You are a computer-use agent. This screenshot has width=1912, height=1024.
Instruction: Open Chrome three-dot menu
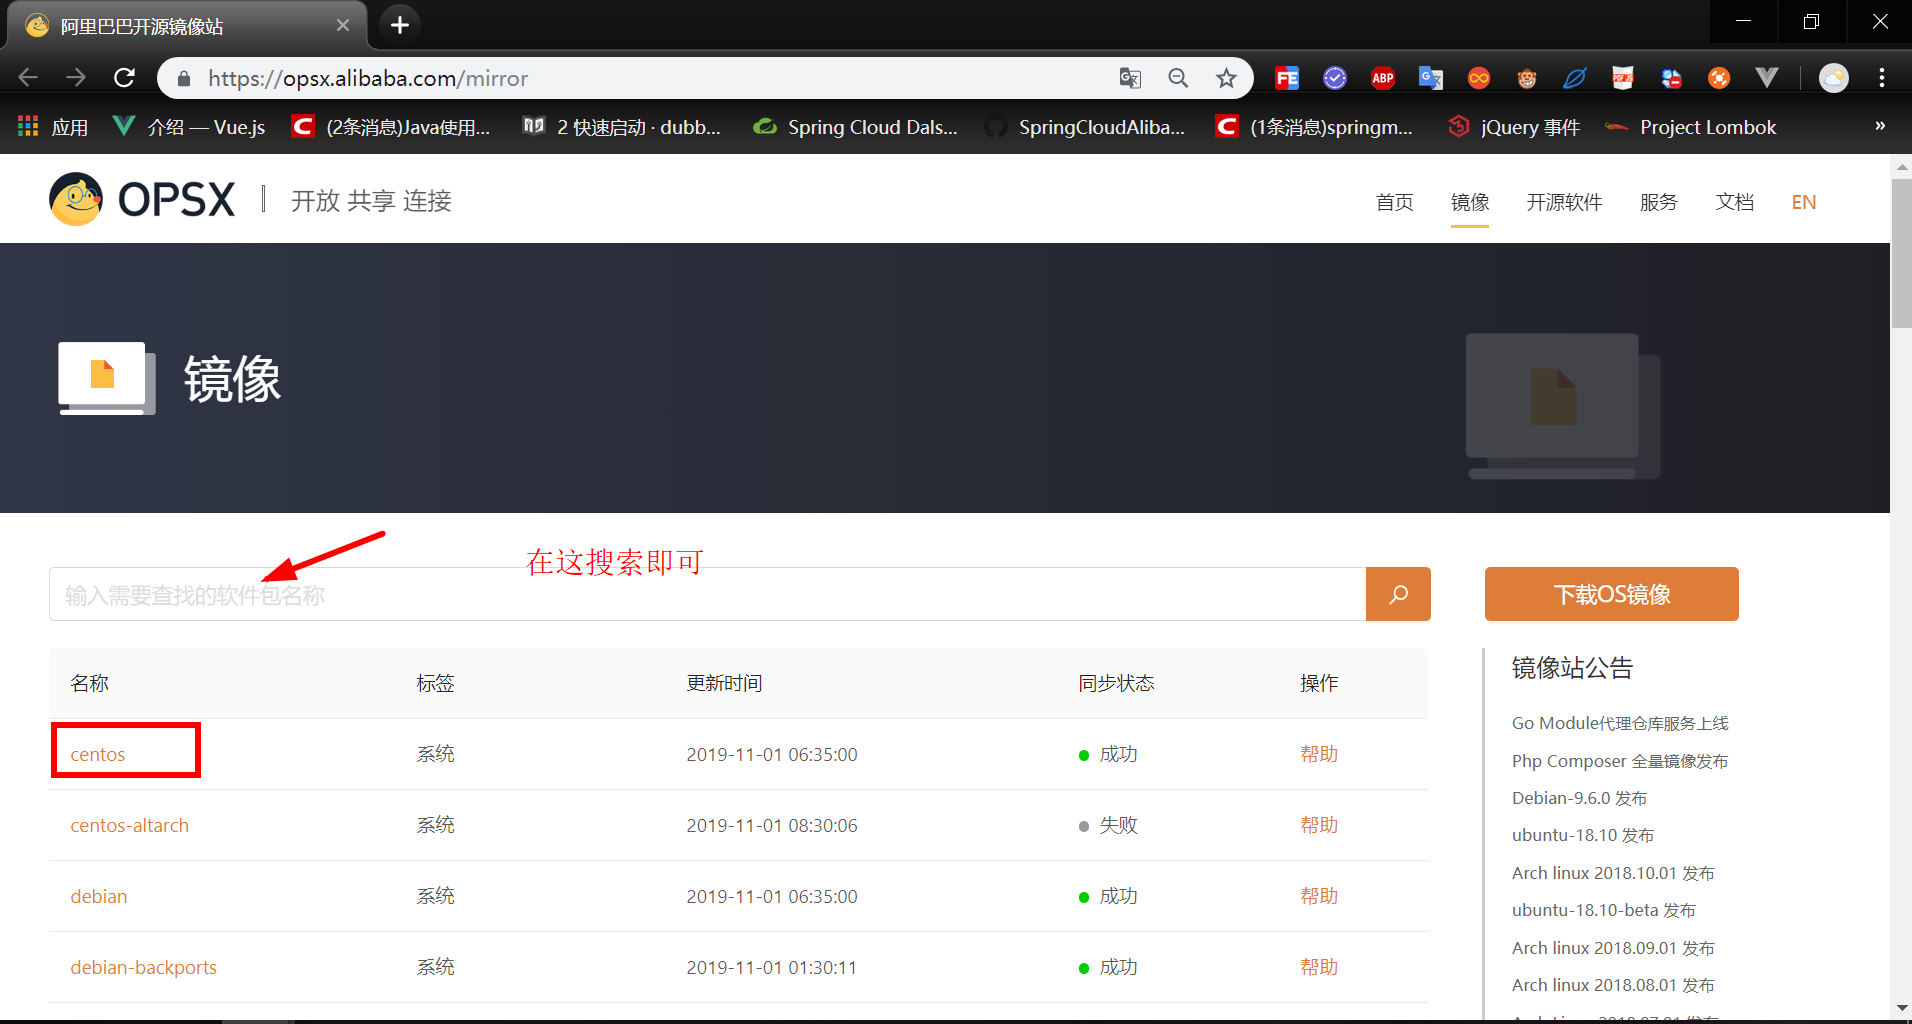[1882, 78]
